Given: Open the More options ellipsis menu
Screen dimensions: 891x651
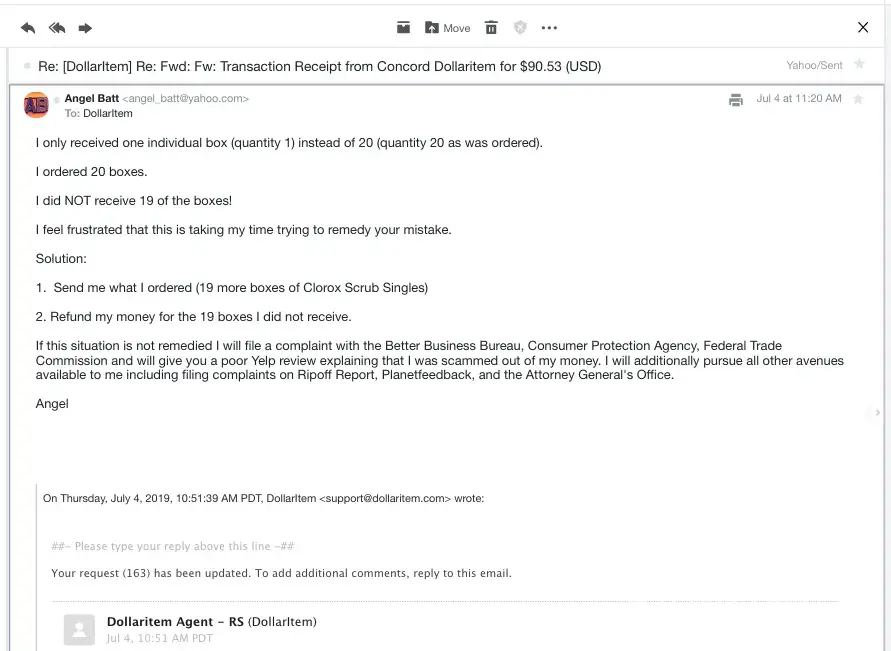Looking at the screenshot, I should (x=549, y=28).
